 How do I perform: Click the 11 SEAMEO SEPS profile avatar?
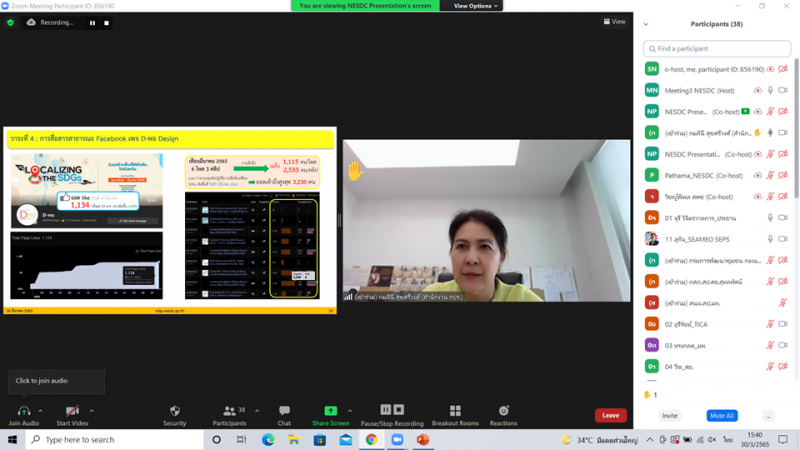pos(652,239)
